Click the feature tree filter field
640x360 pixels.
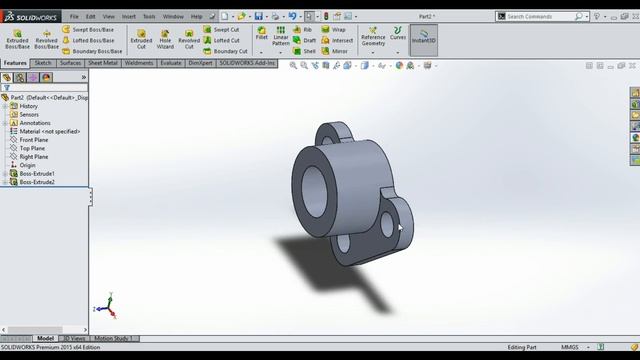click(x=44, y=88)
